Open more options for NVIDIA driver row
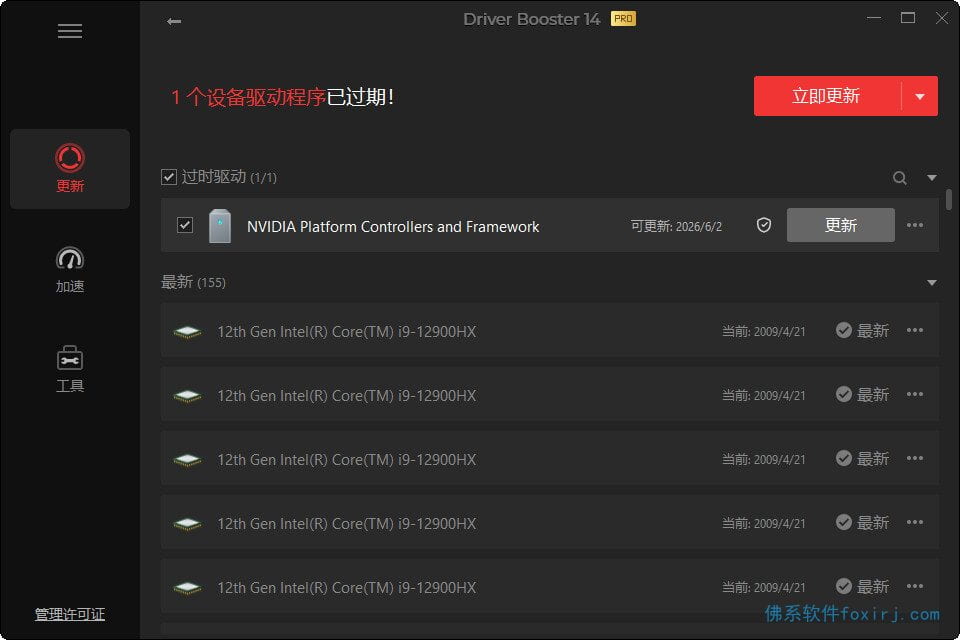 coord(915,225)
